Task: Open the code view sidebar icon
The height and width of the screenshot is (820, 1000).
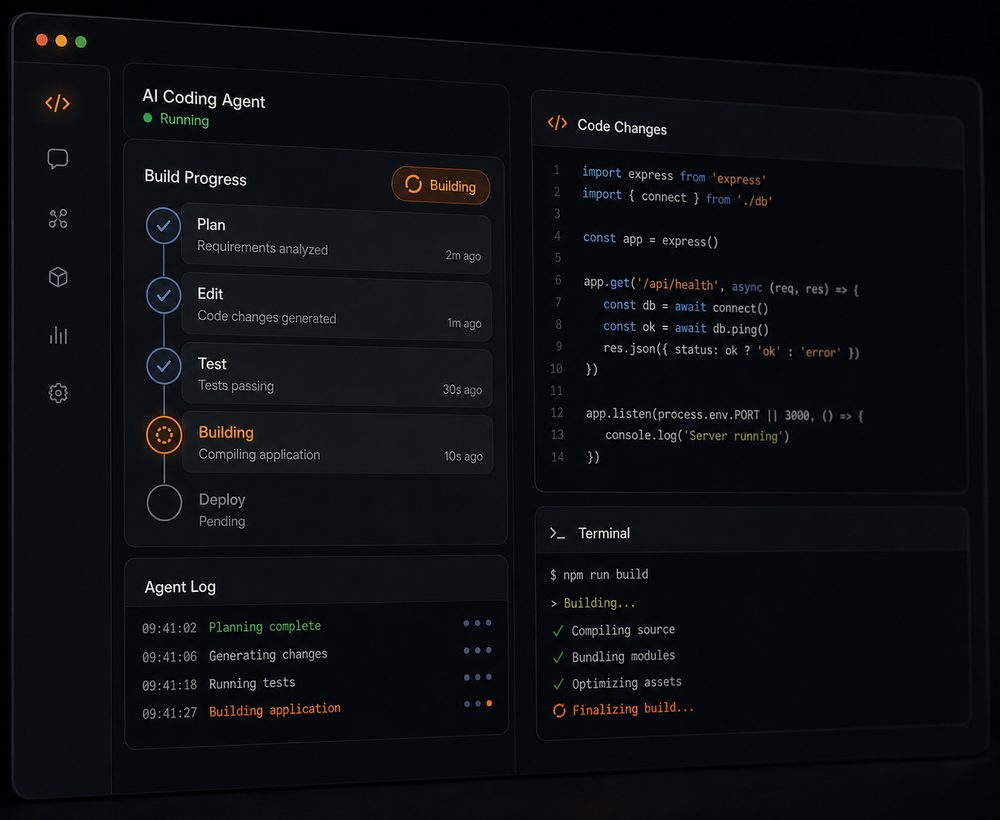Action: coord(57,103)
